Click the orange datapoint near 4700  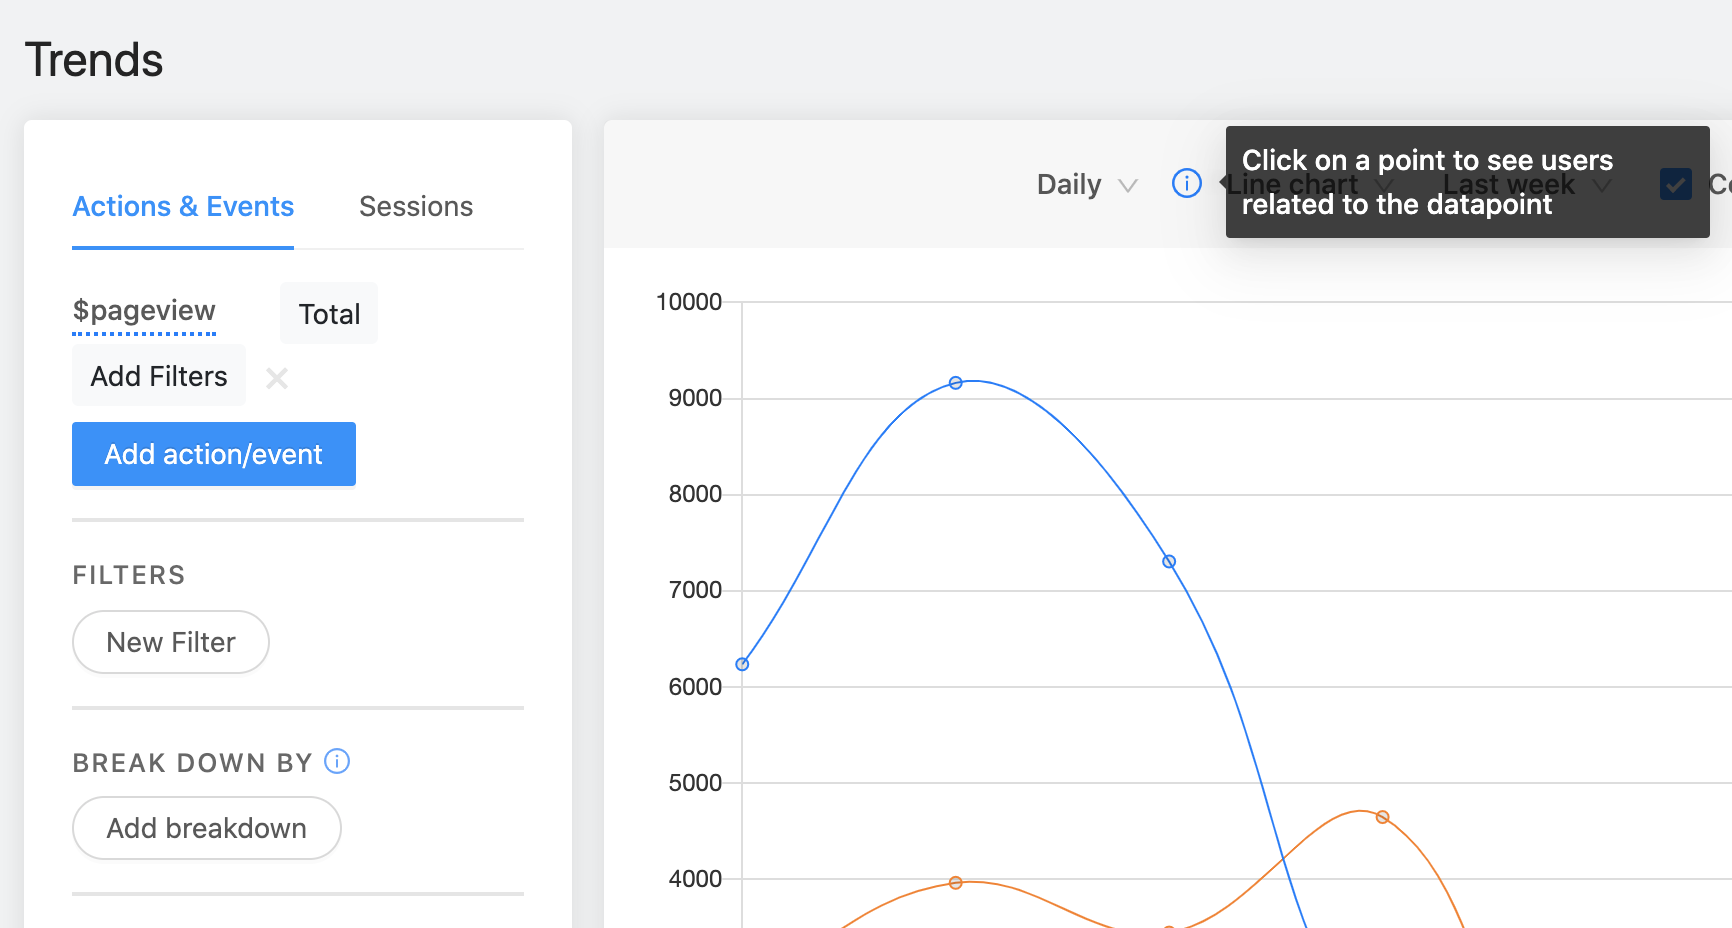1382,817
